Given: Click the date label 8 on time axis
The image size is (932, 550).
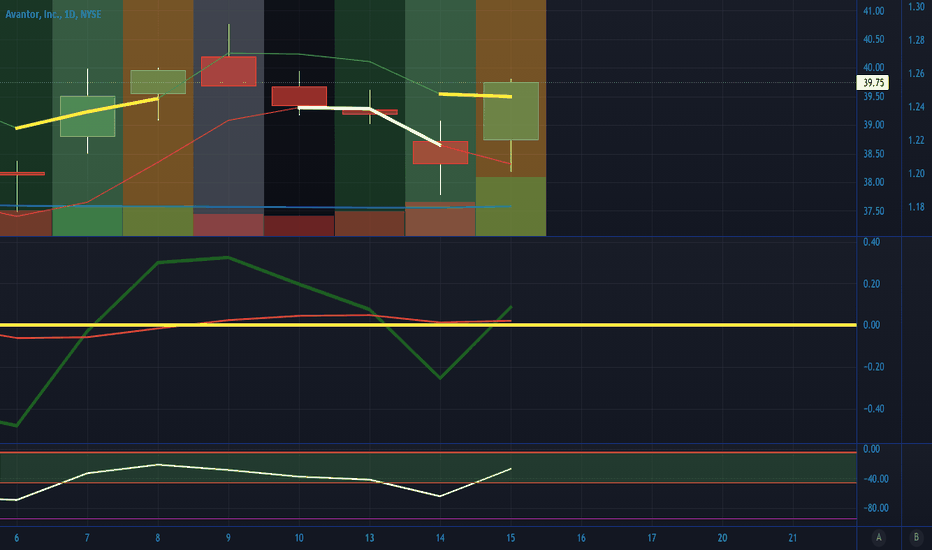Looking at the screenshot, I should (x=158, y=538).
